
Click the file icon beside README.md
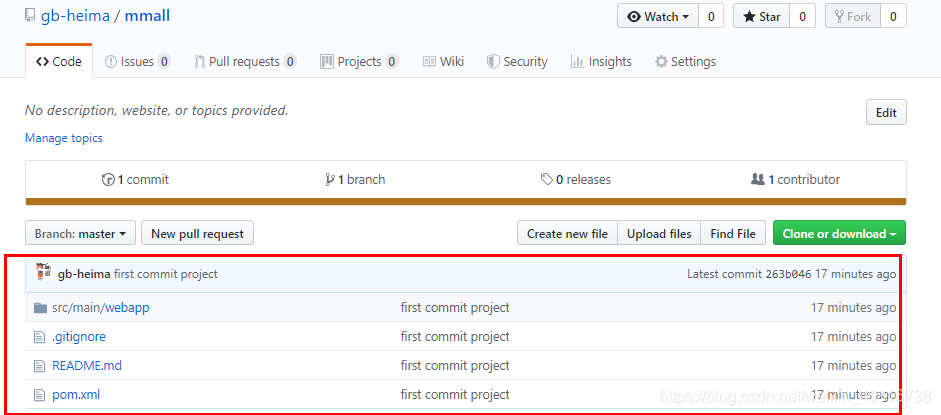point(40,366)
